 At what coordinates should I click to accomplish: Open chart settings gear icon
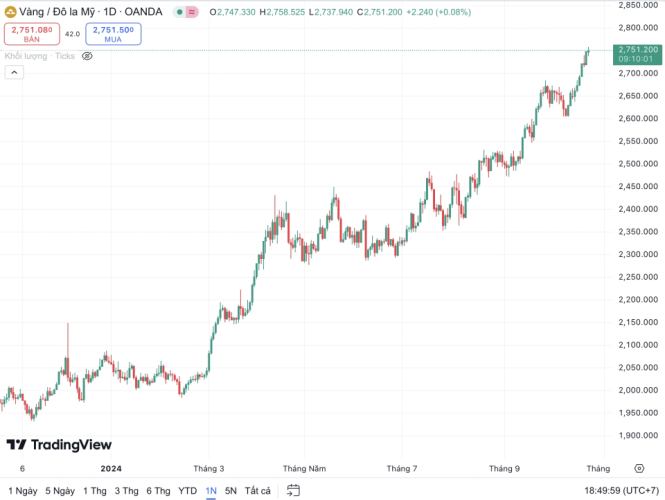[x=639, y=468]
